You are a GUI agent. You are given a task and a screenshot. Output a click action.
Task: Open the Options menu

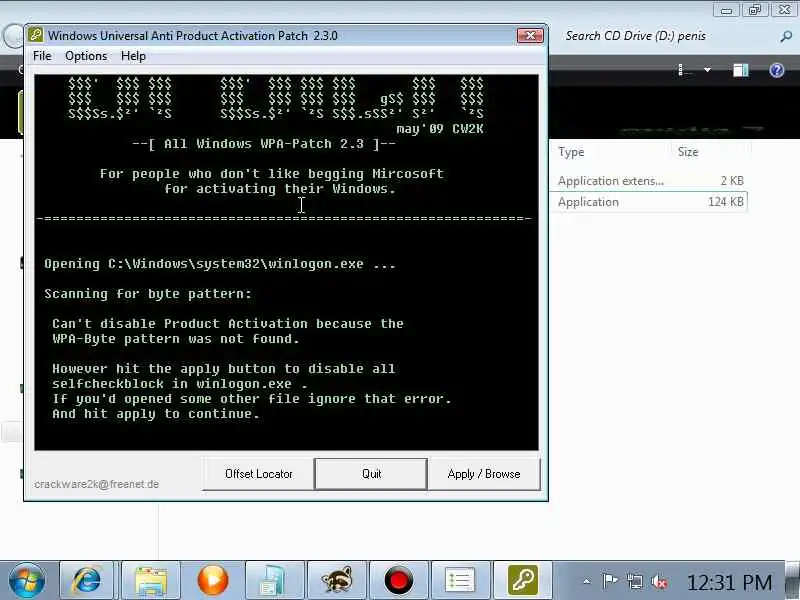pyautogui.click(x=86, y=56)
